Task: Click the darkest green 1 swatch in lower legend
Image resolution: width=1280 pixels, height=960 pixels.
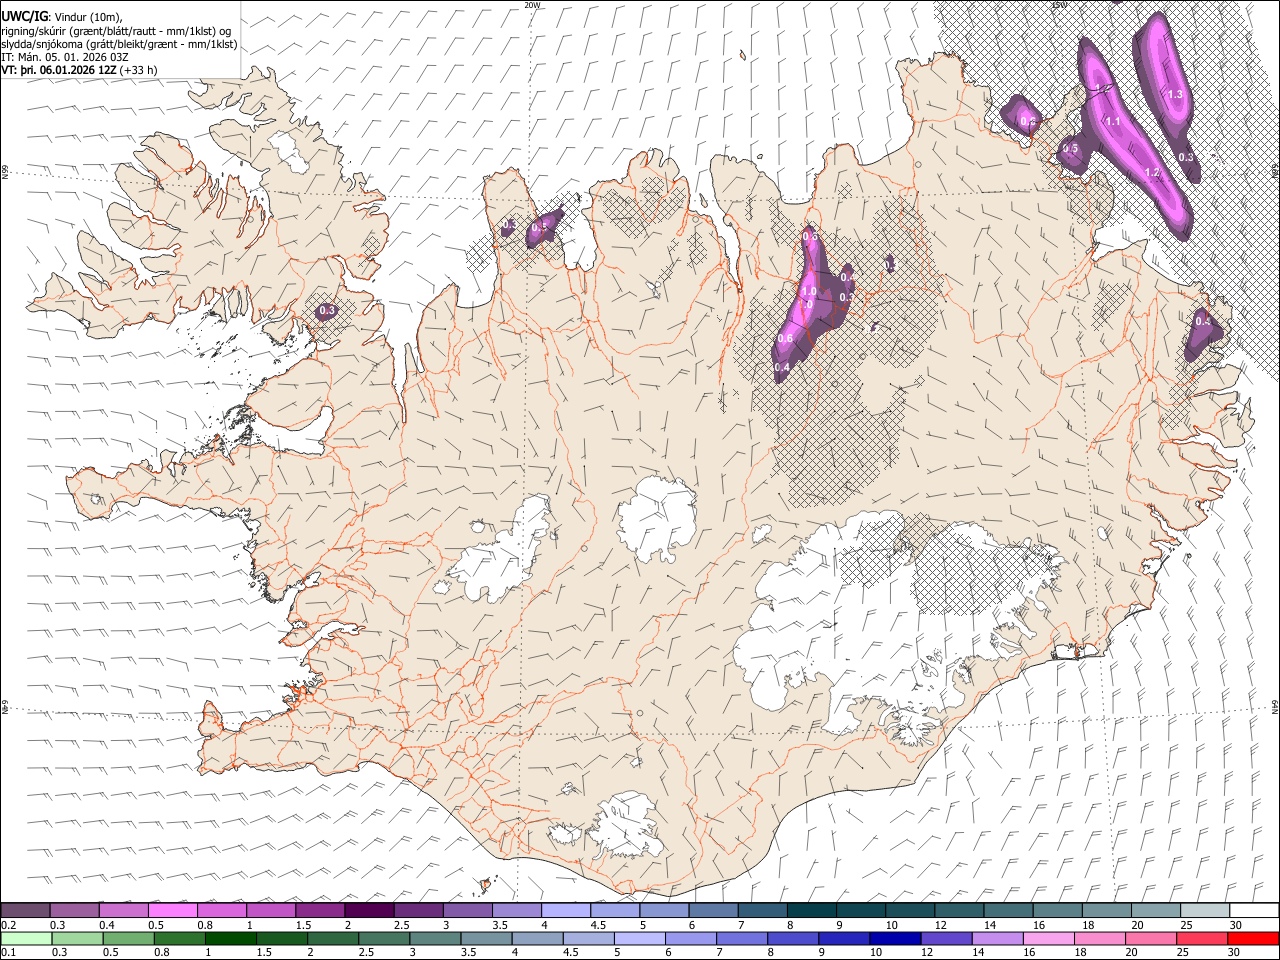Action: (231, 938)
